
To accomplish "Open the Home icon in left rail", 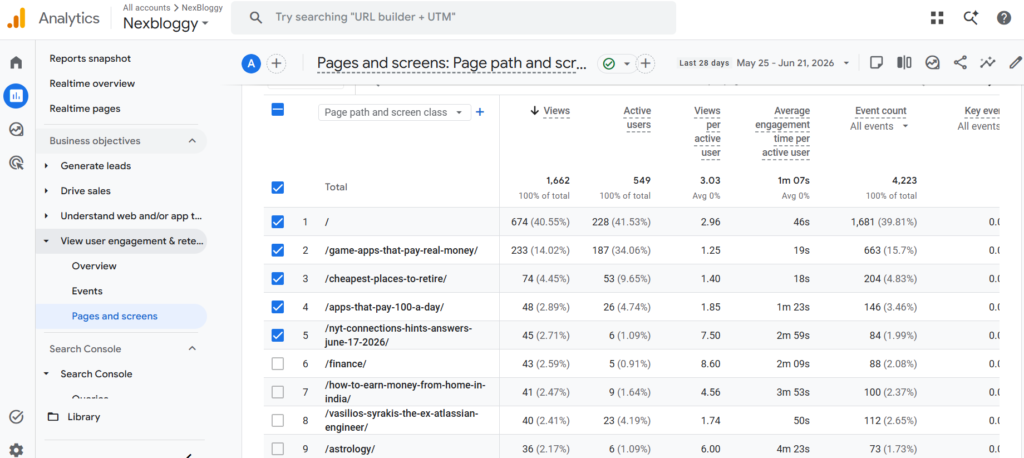I will 16,63.
